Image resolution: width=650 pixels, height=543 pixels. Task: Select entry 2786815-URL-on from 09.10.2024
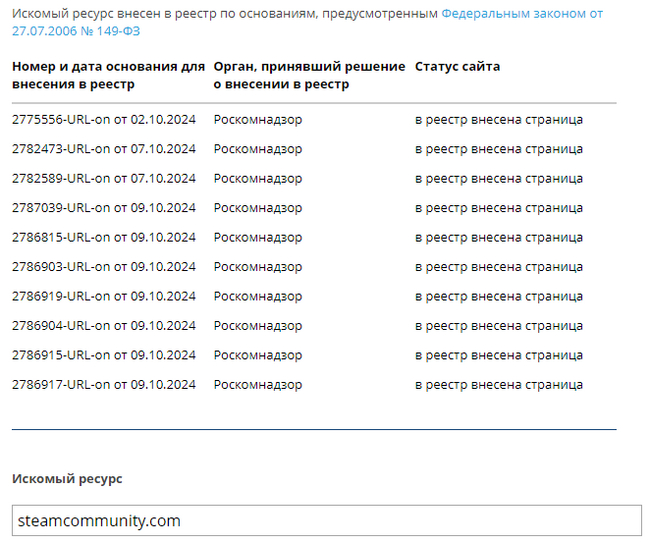(104, 238)
